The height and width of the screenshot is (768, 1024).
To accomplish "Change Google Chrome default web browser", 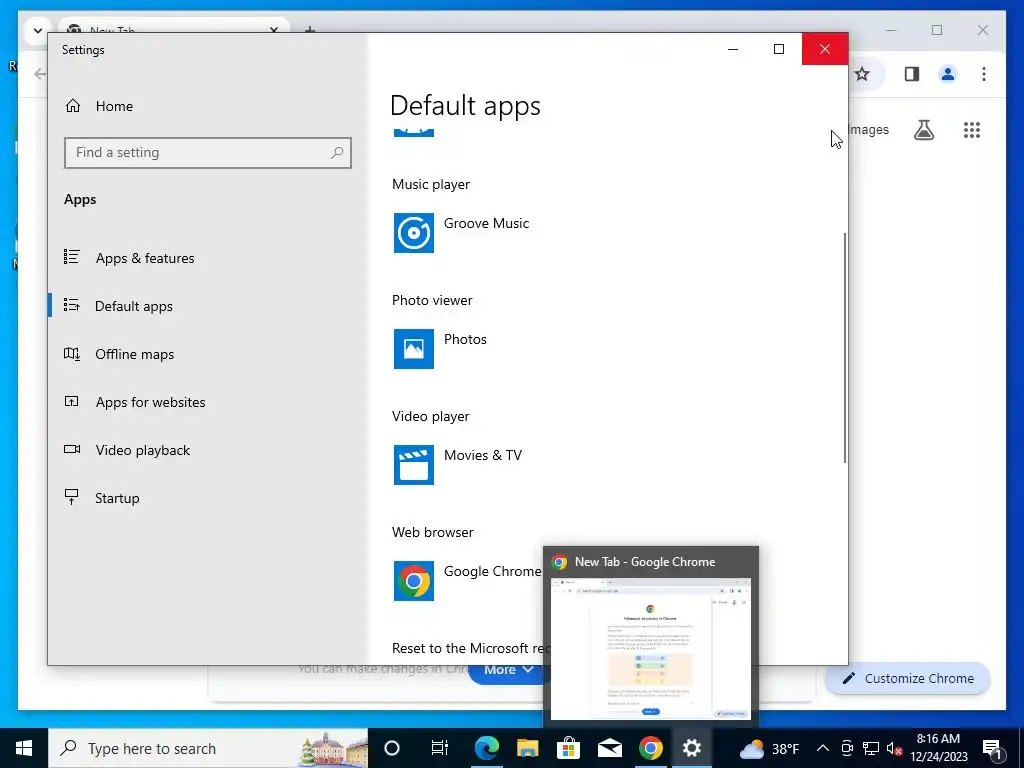I will 468,581.
